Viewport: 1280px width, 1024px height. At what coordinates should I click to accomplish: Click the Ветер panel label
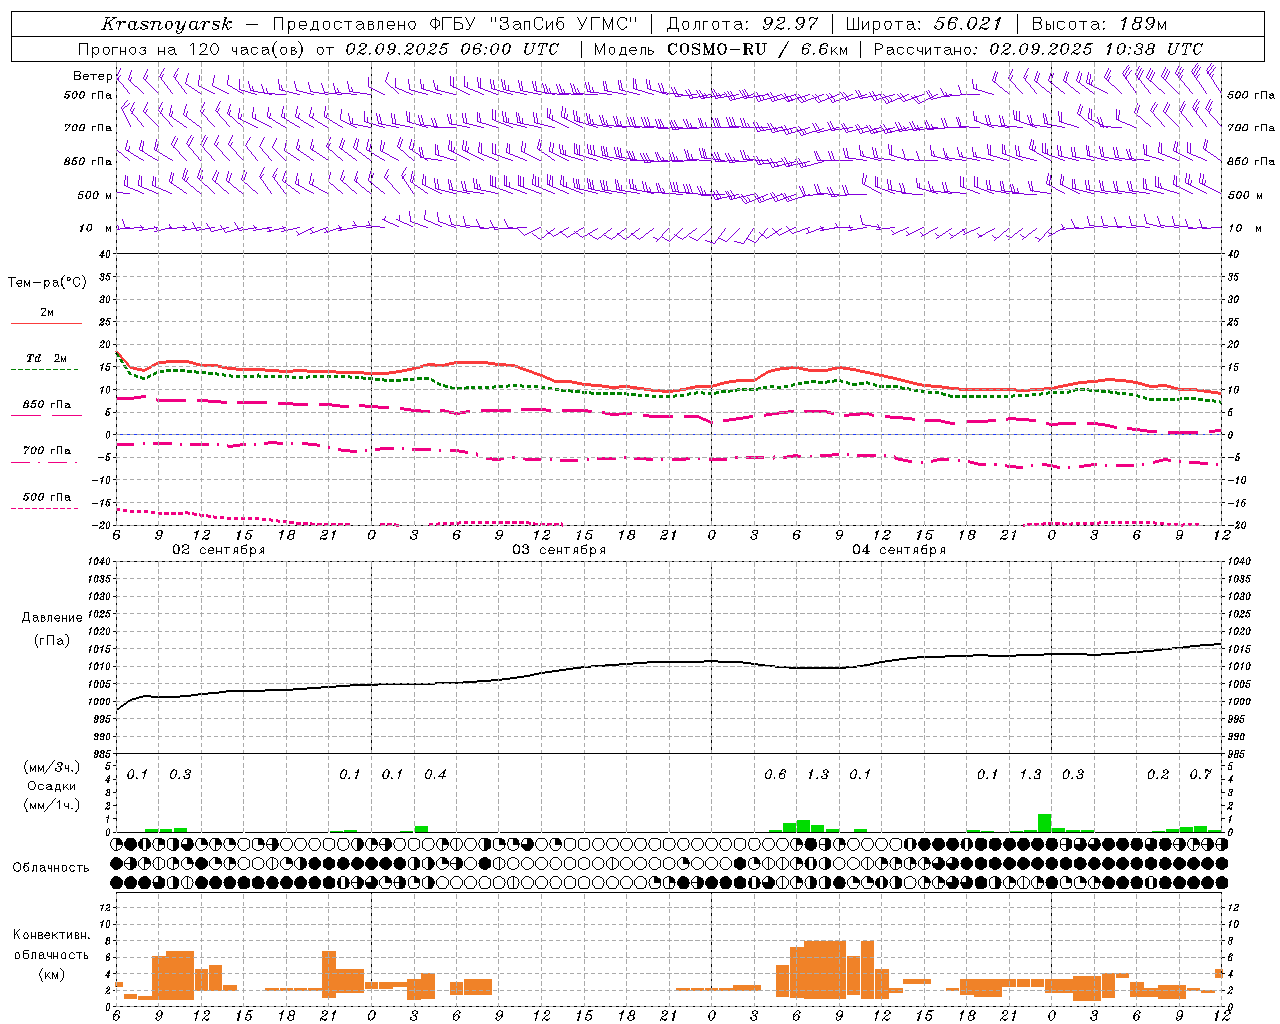92,76
